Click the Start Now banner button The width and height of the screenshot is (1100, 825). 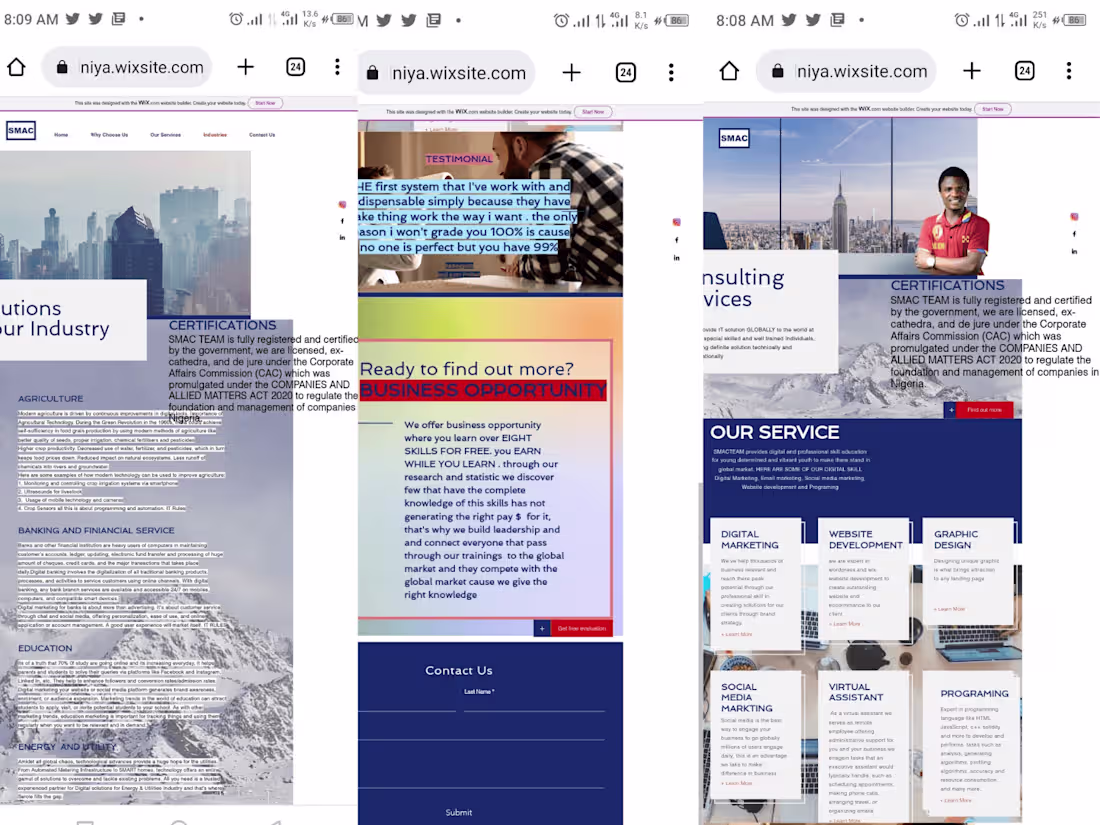click(265, 103)
